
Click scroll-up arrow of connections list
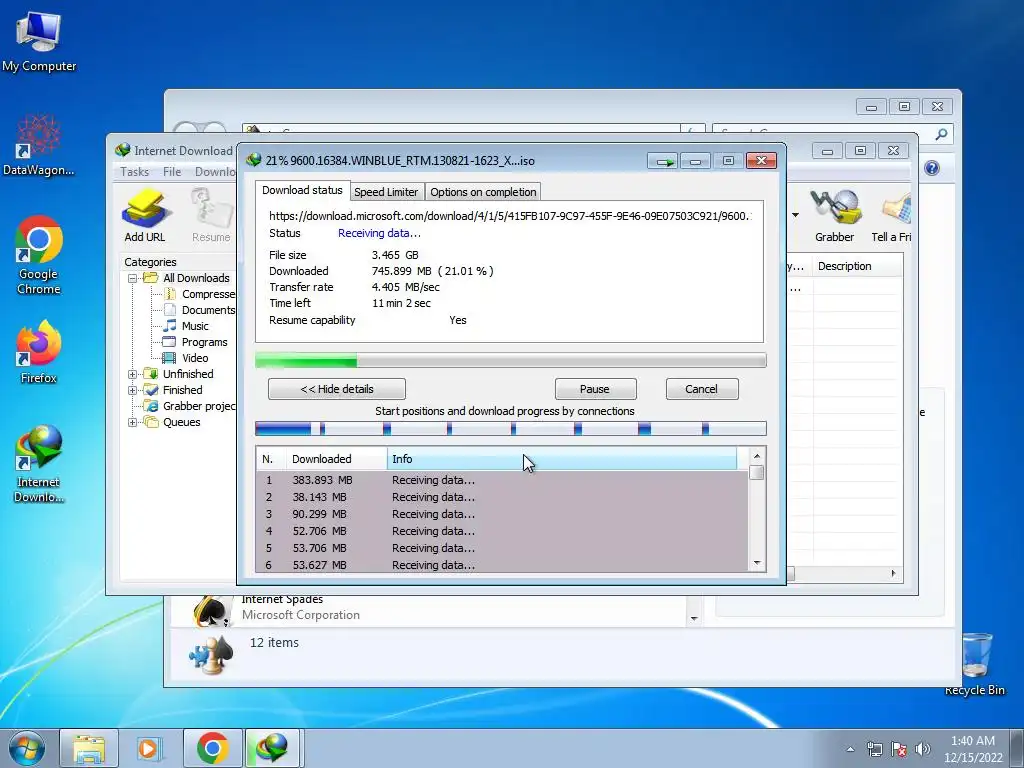pos(757,456)
